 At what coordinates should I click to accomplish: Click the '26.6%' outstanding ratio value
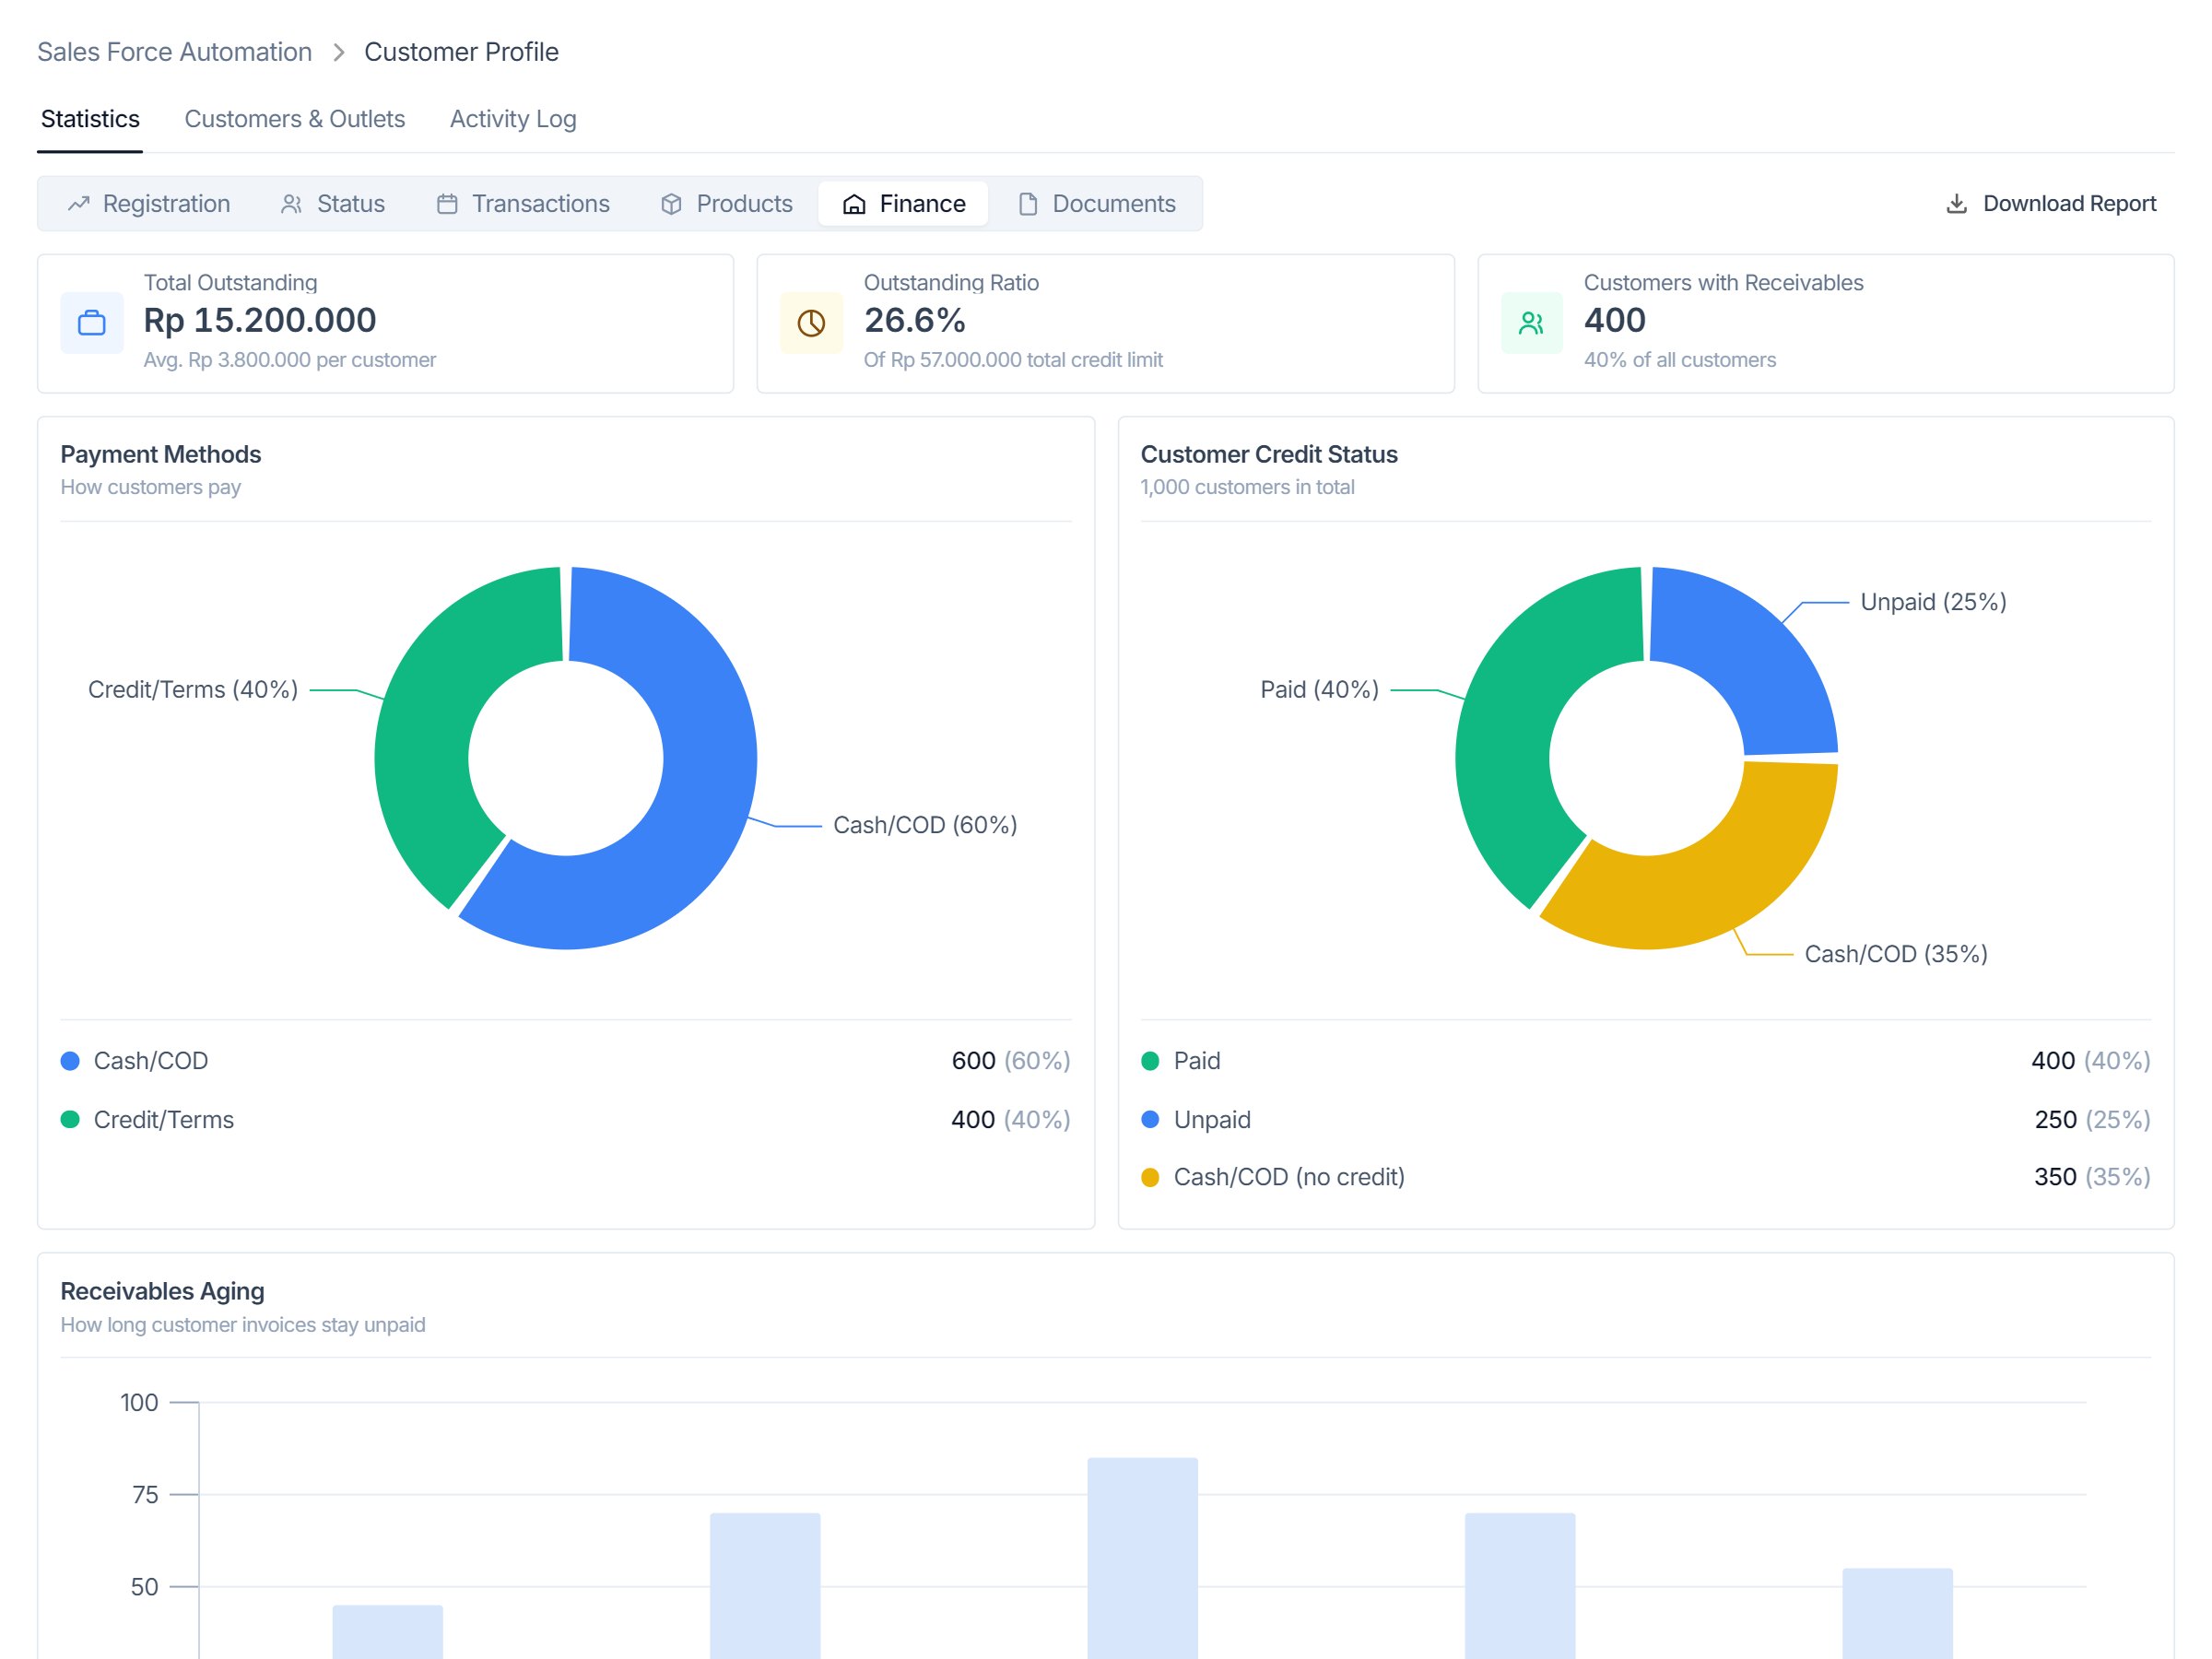(914, 320)
